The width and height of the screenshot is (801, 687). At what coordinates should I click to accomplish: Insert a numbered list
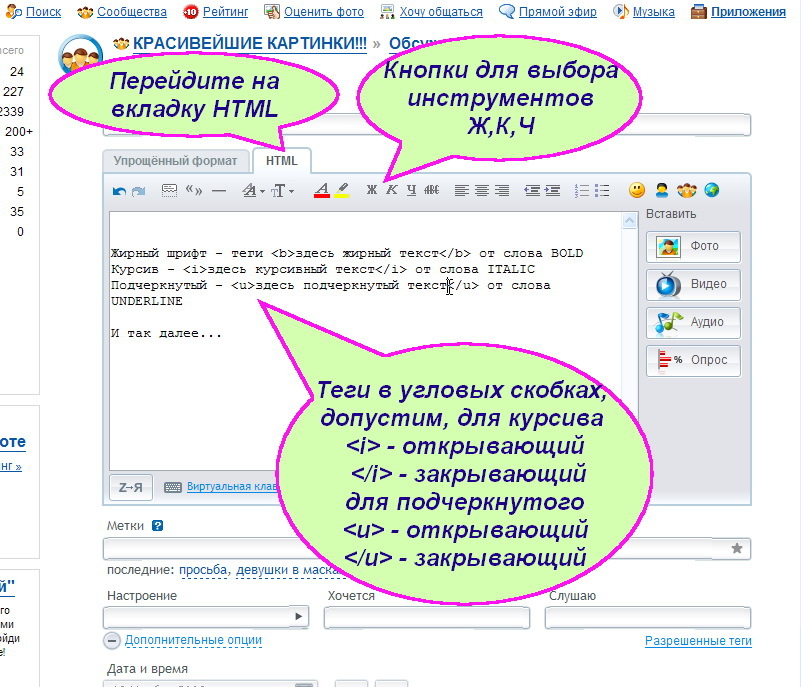[582, 191]
